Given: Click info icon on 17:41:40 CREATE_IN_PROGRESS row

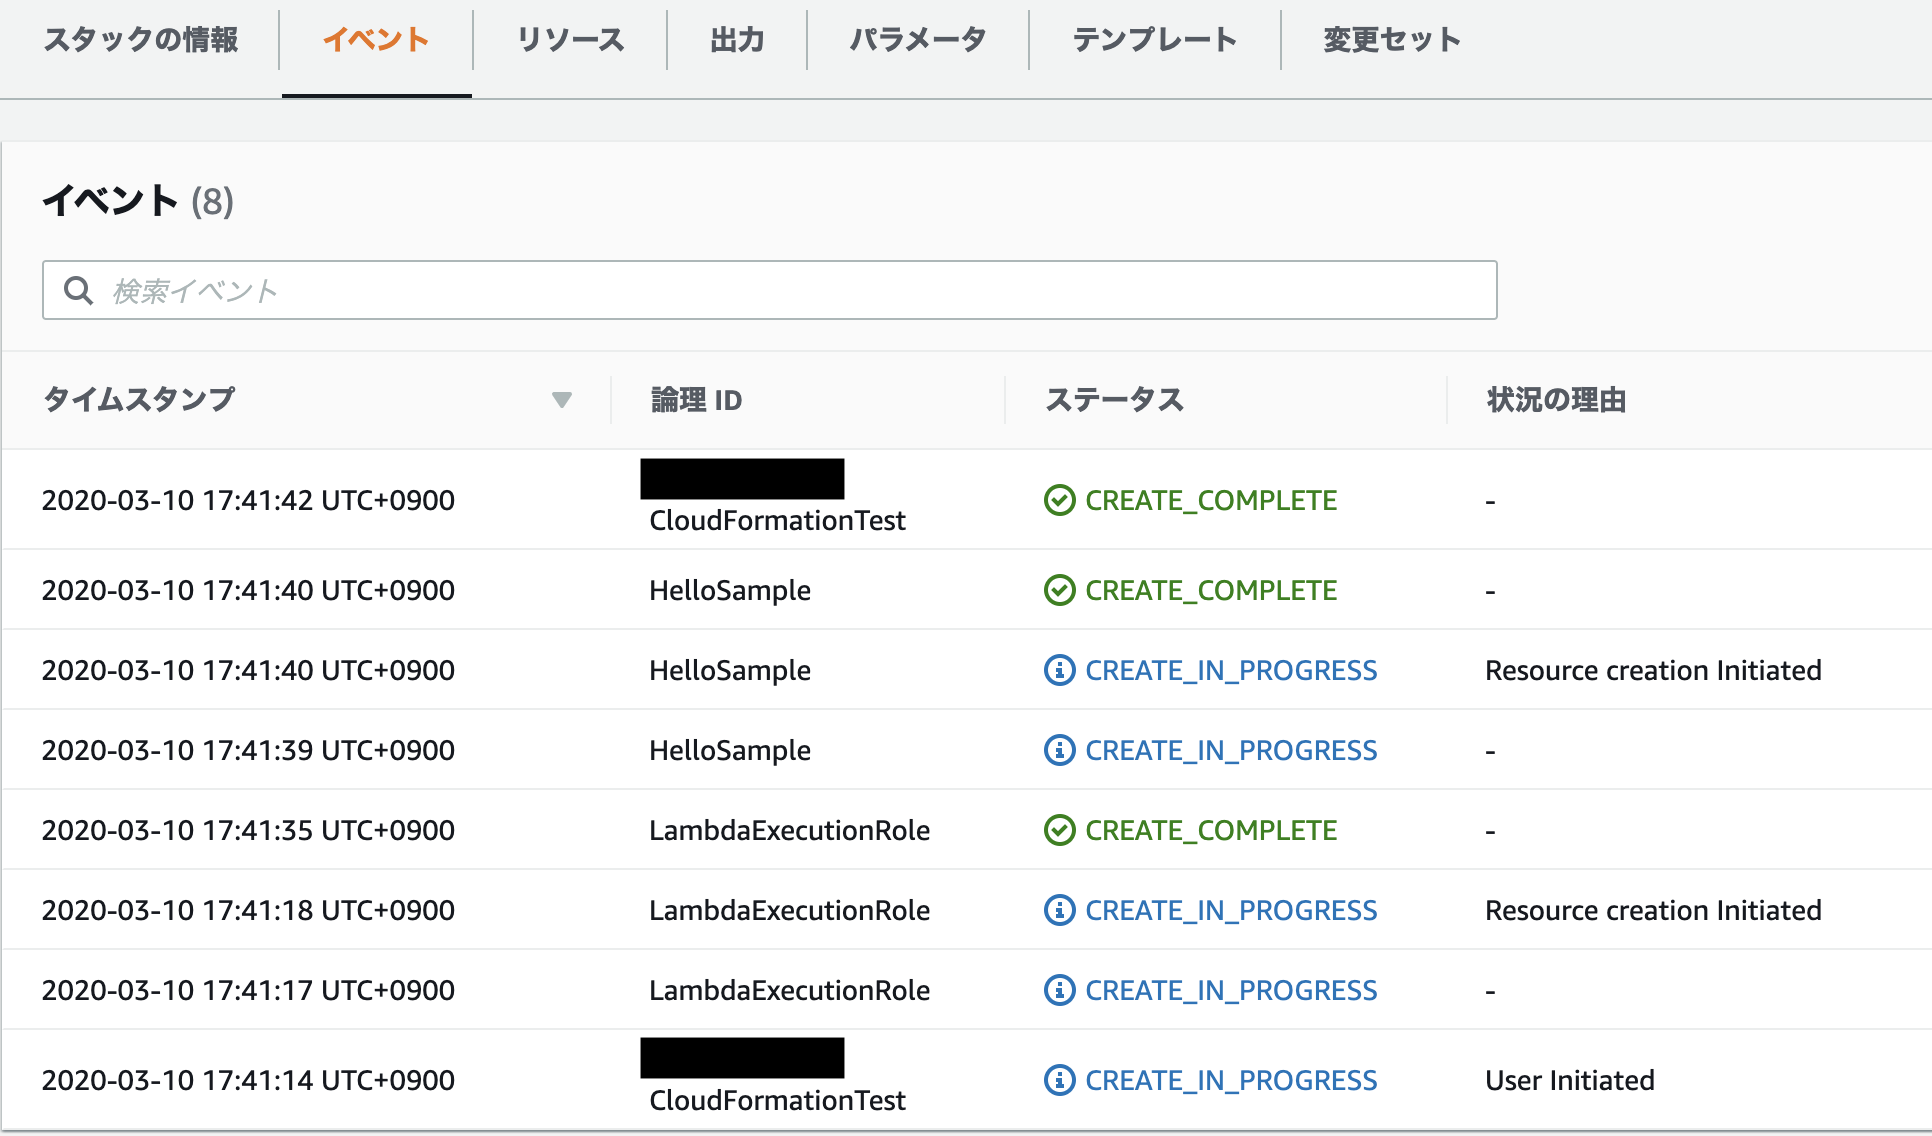Looking at the screenshot, I should [1059, 670].
